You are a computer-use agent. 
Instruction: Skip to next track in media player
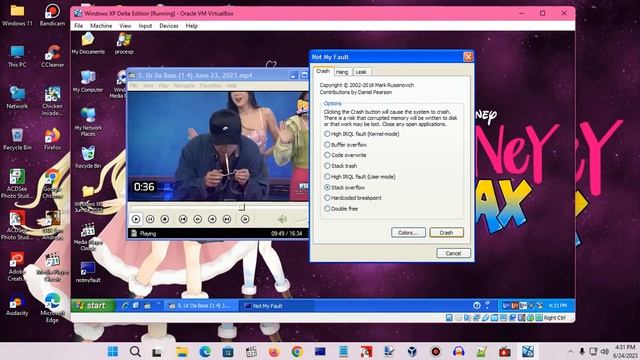[x=227, y=219]
